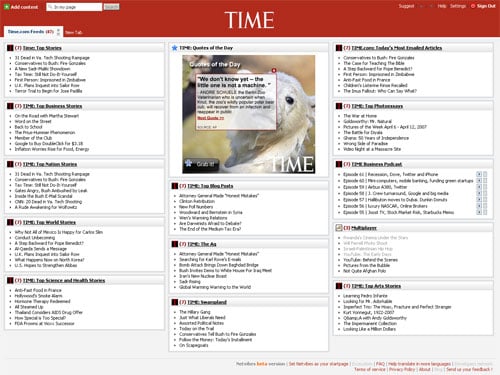
Task: Open the Help link in the top bar
Action: [x=442, y=6]
